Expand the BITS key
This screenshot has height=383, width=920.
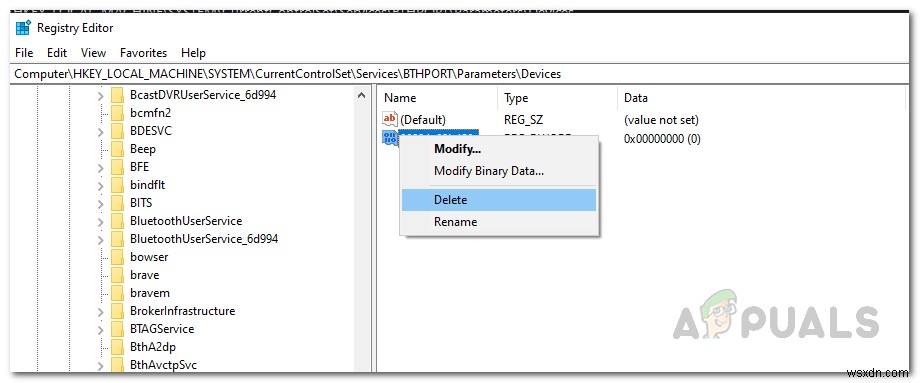coord(100,204)
